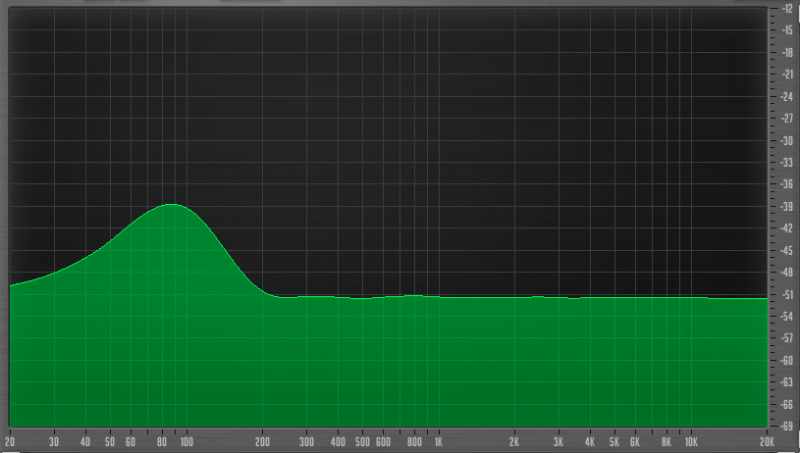Click the -21 dB scale label
The height and width of the screenshot is (453, 800).
(x=788, y=75)
